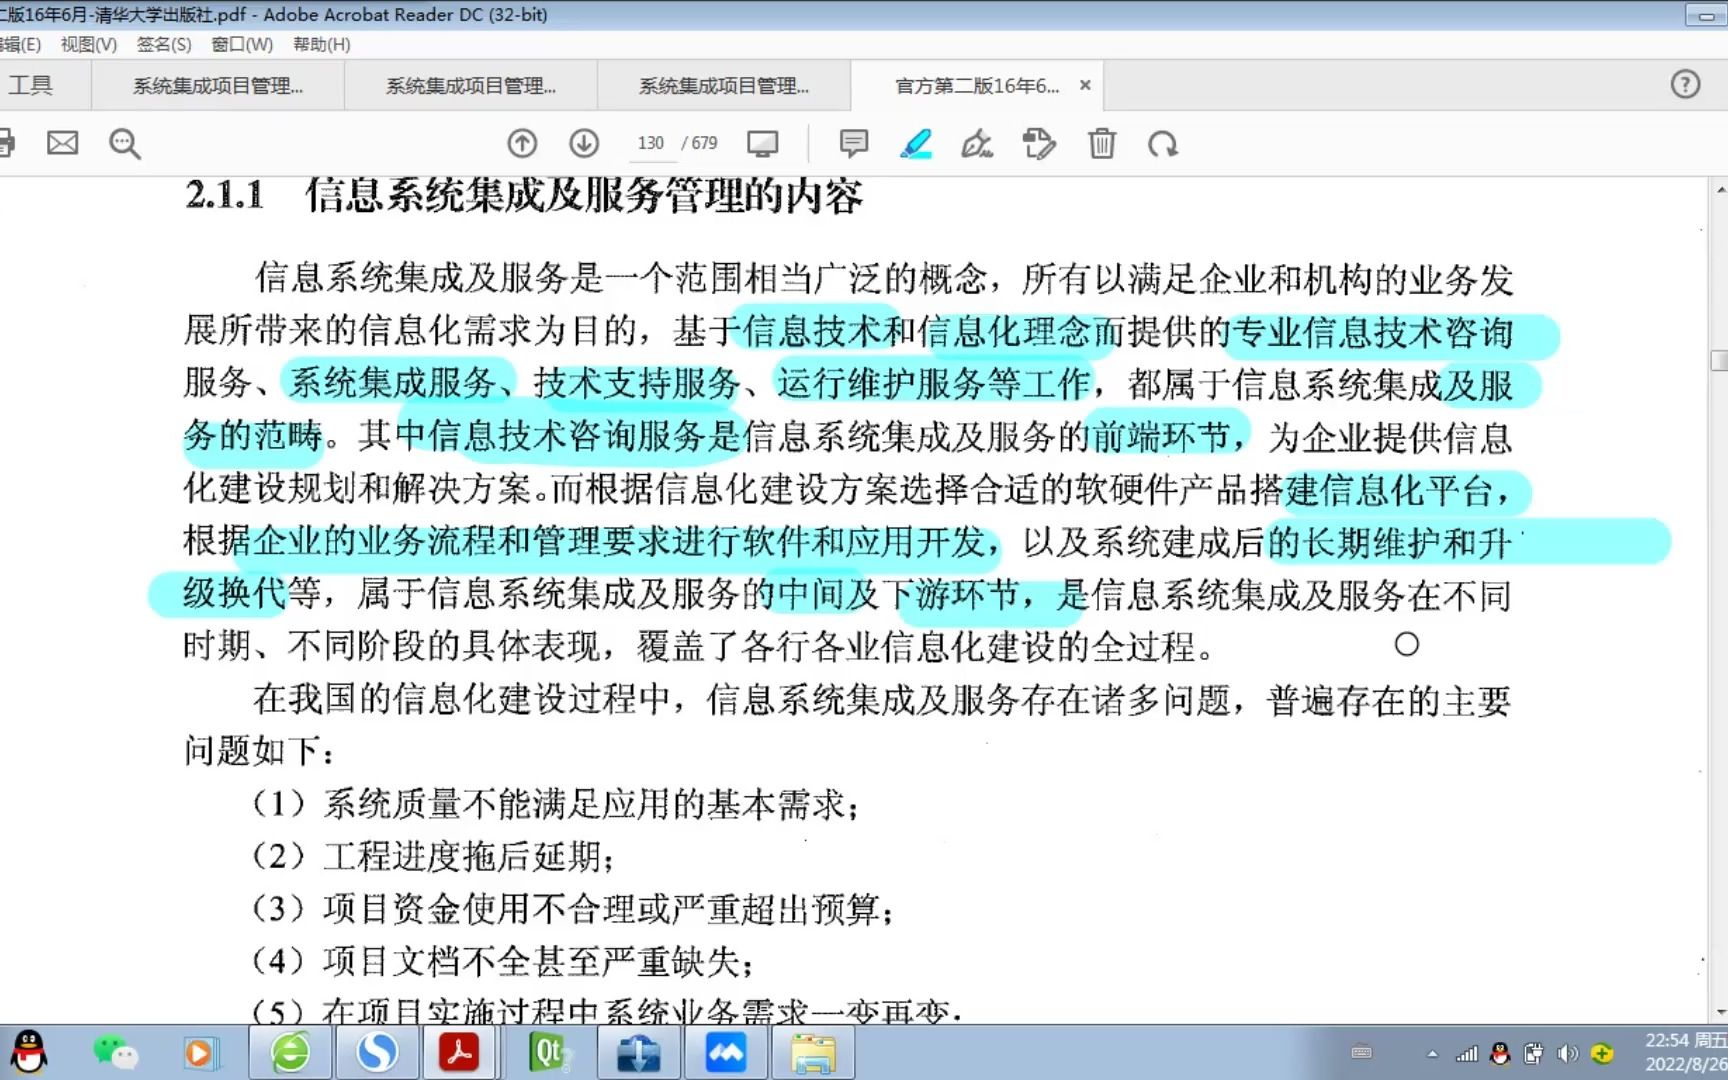1728x1080 pixels.
Task: Click the network signal tray icon
Action: click(x=1466, y=1053)
